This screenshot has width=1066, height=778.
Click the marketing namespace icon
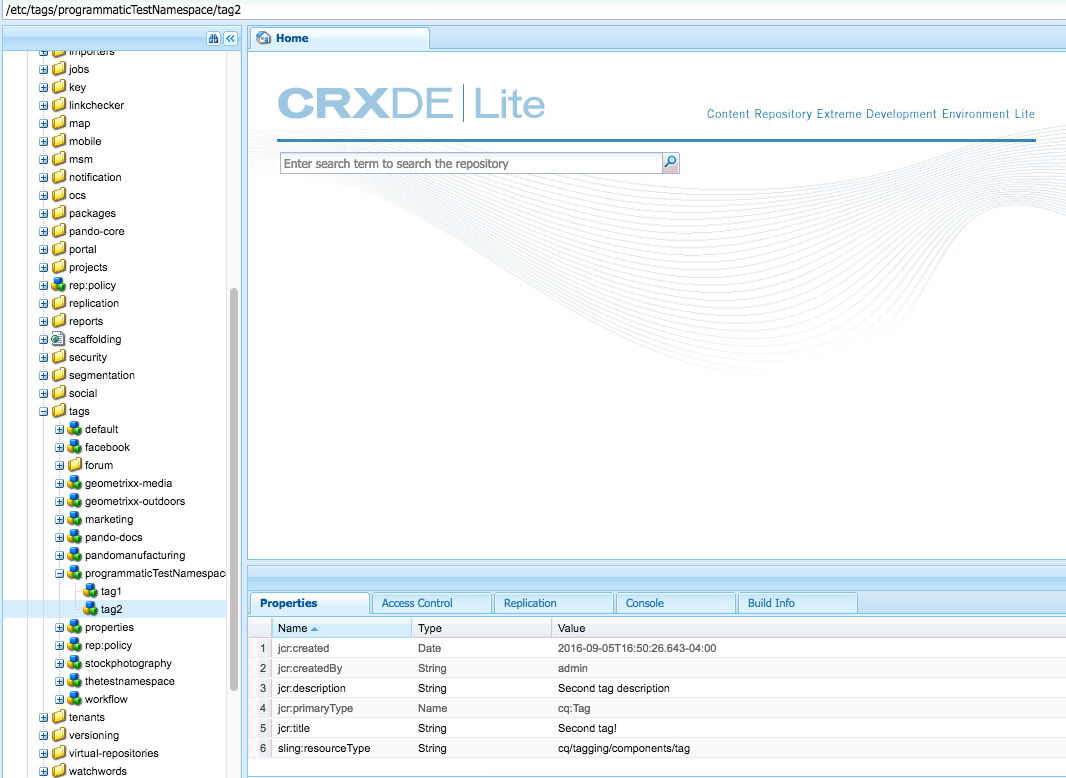coord(75,519)
